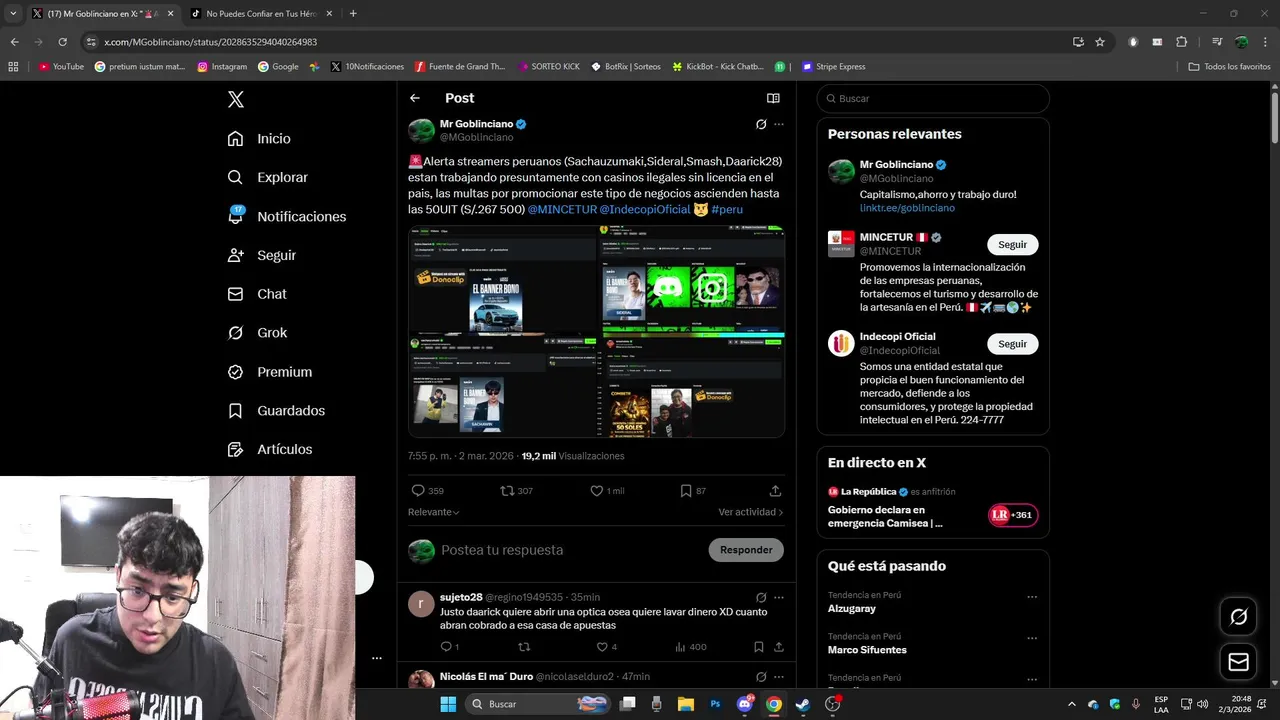Click the Buscar search box on X

933,98
